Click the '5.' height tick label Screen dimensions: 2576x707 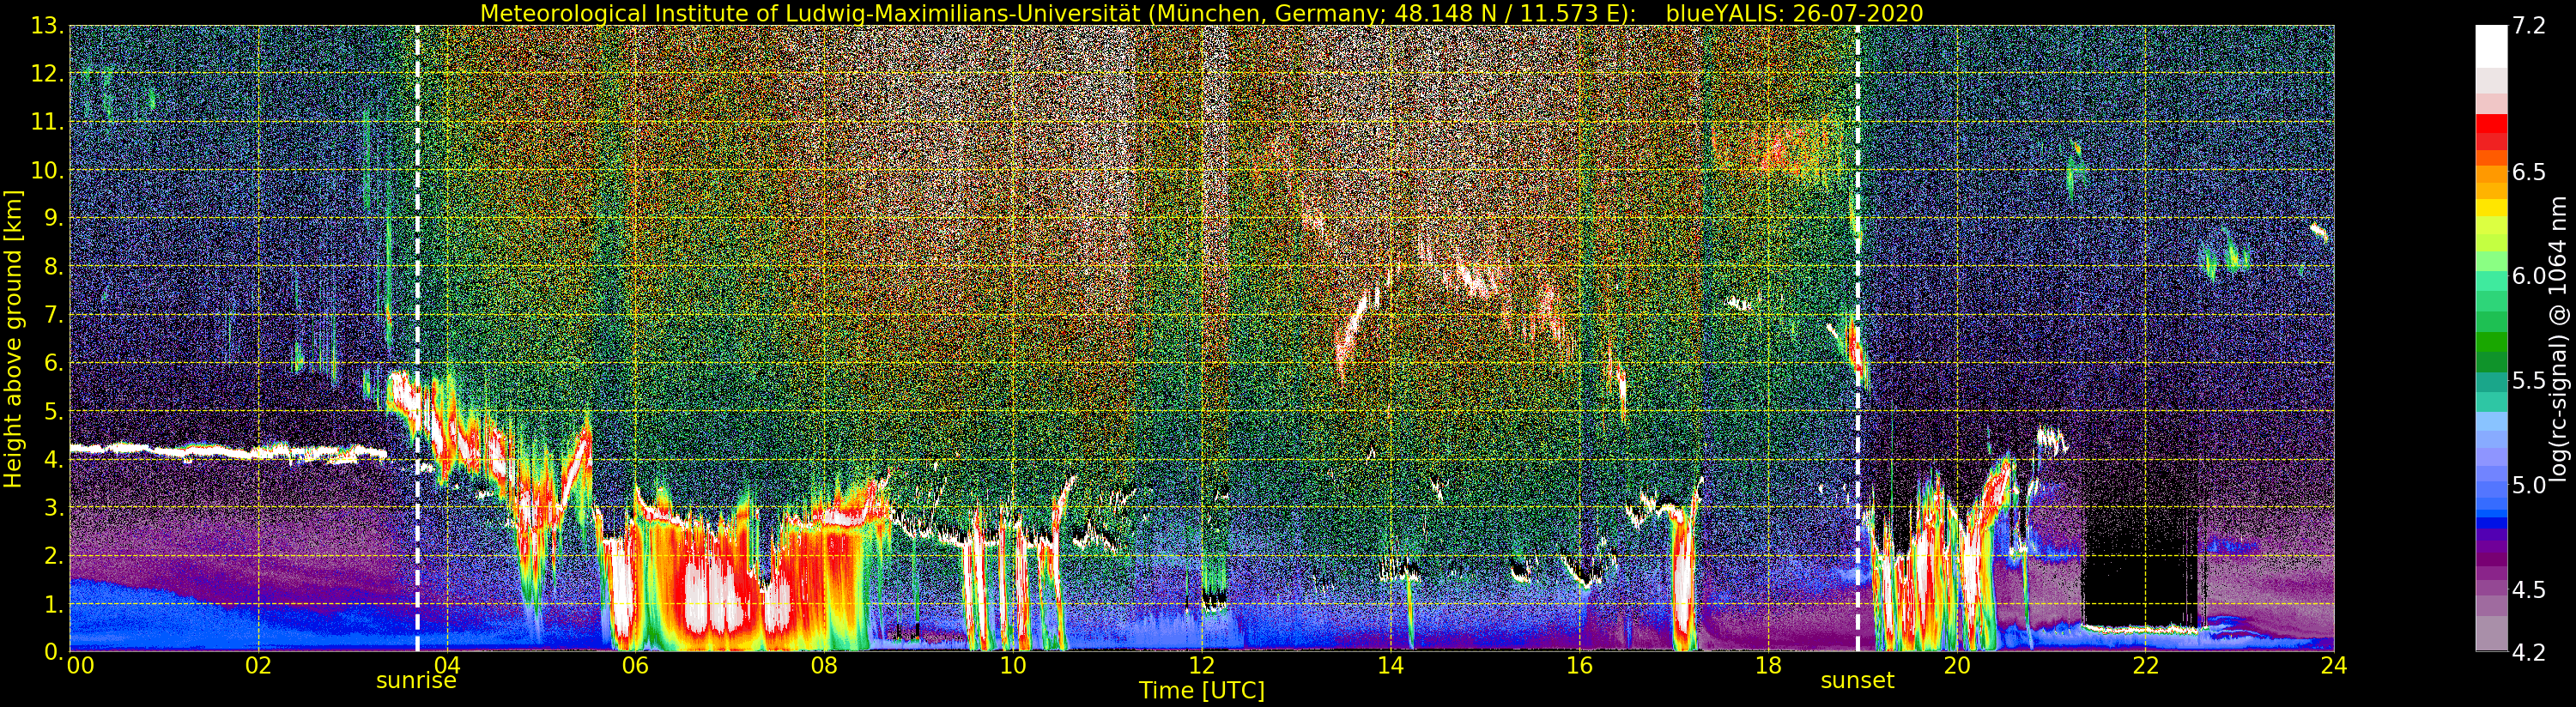[x=54, y=411]
